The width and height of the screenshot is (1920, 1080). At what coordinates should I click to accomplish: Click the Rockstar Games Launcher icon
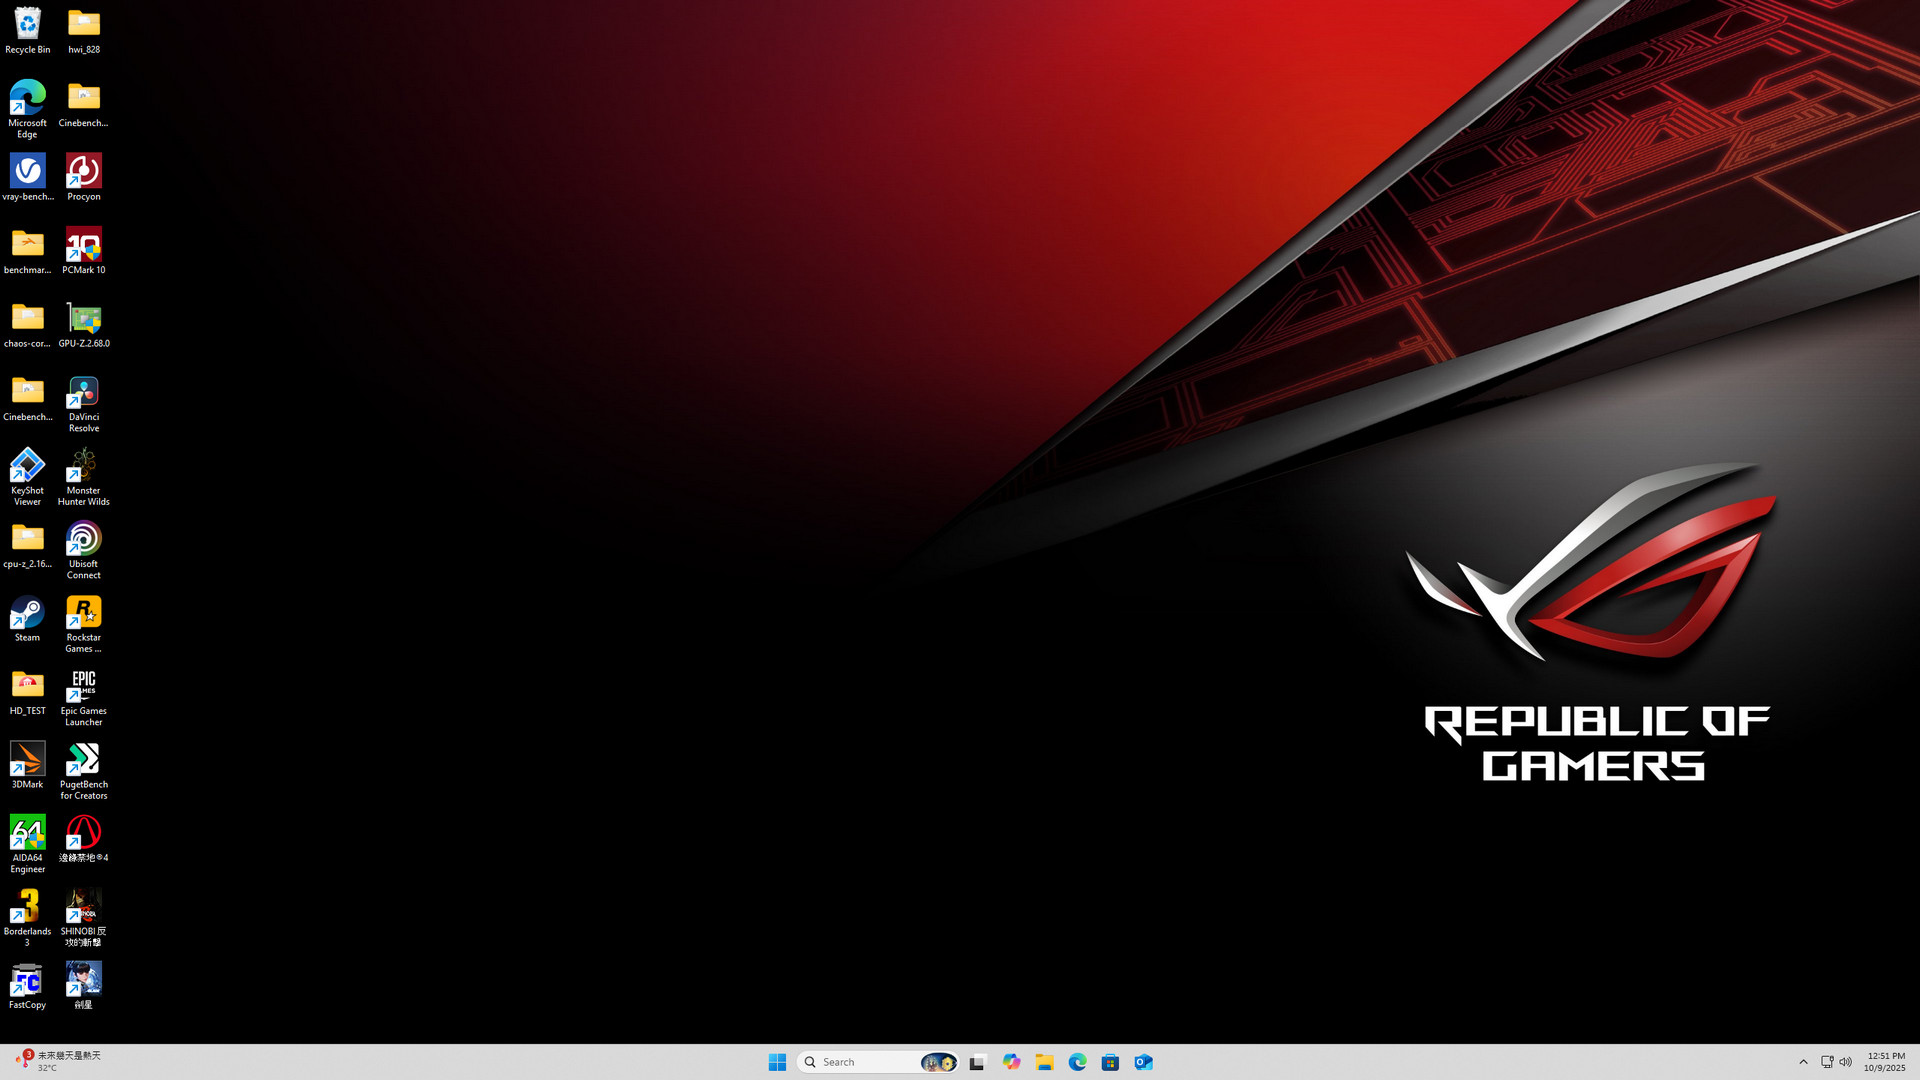click(84, 613)
